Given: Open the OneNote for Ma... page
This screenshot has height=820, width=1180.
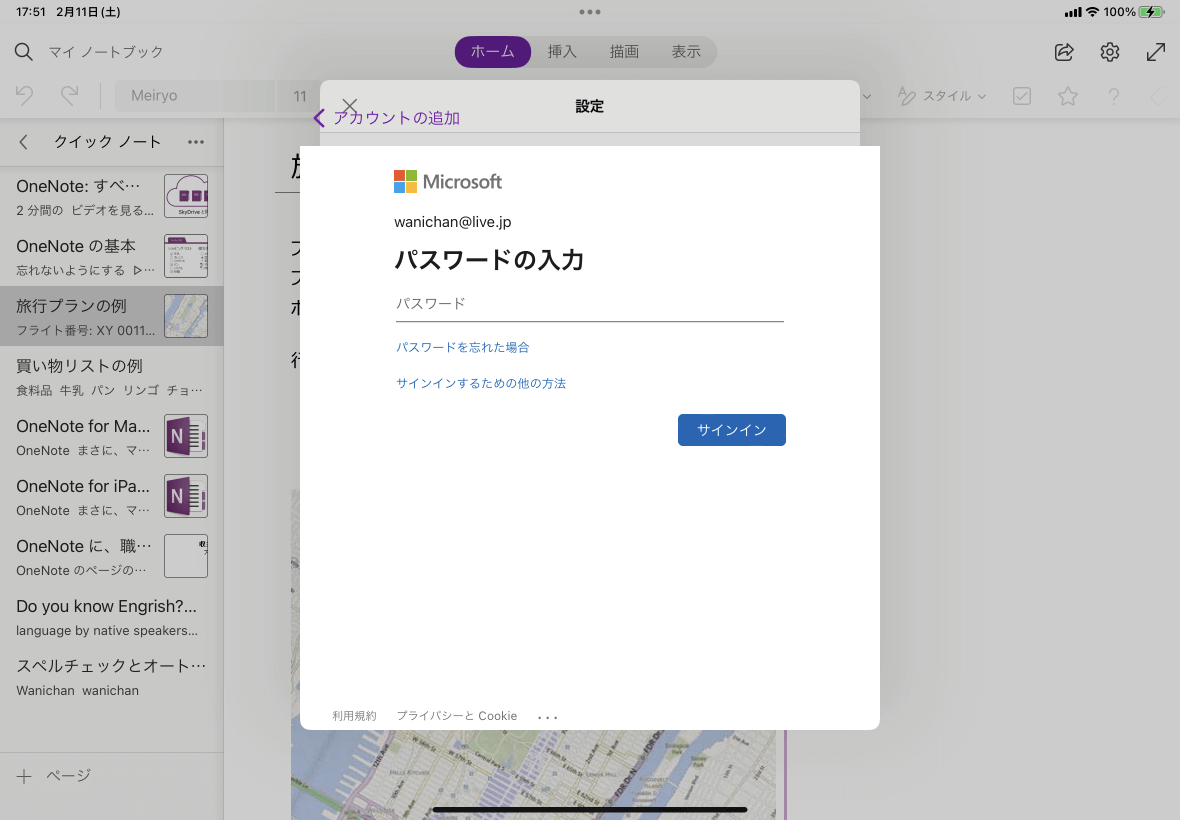Looking at the screenshot, I should pos(111,436).
